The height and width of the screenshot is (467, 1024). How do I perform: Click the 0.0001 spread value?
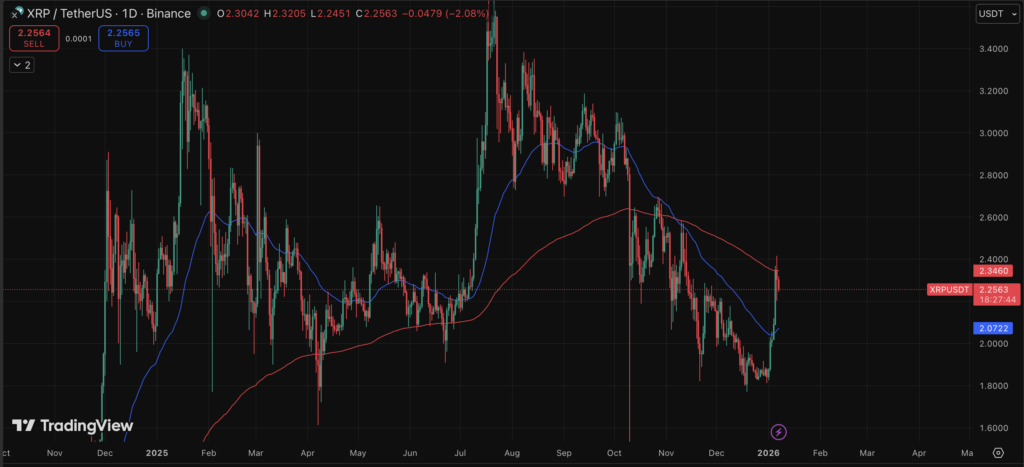click(77, 39)
